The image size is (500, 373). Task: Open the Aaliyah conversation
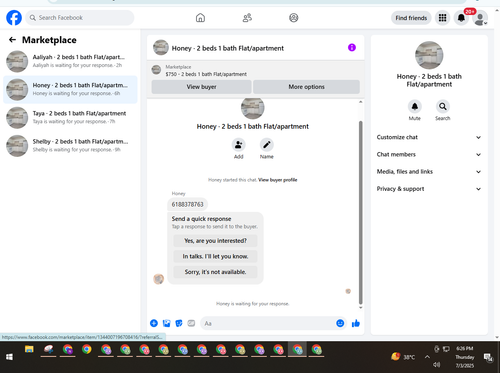click(70, 61)
